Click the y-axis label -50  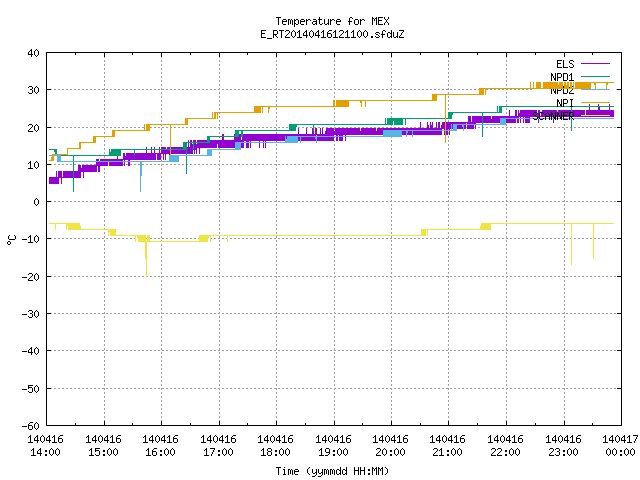click(31, 389)
